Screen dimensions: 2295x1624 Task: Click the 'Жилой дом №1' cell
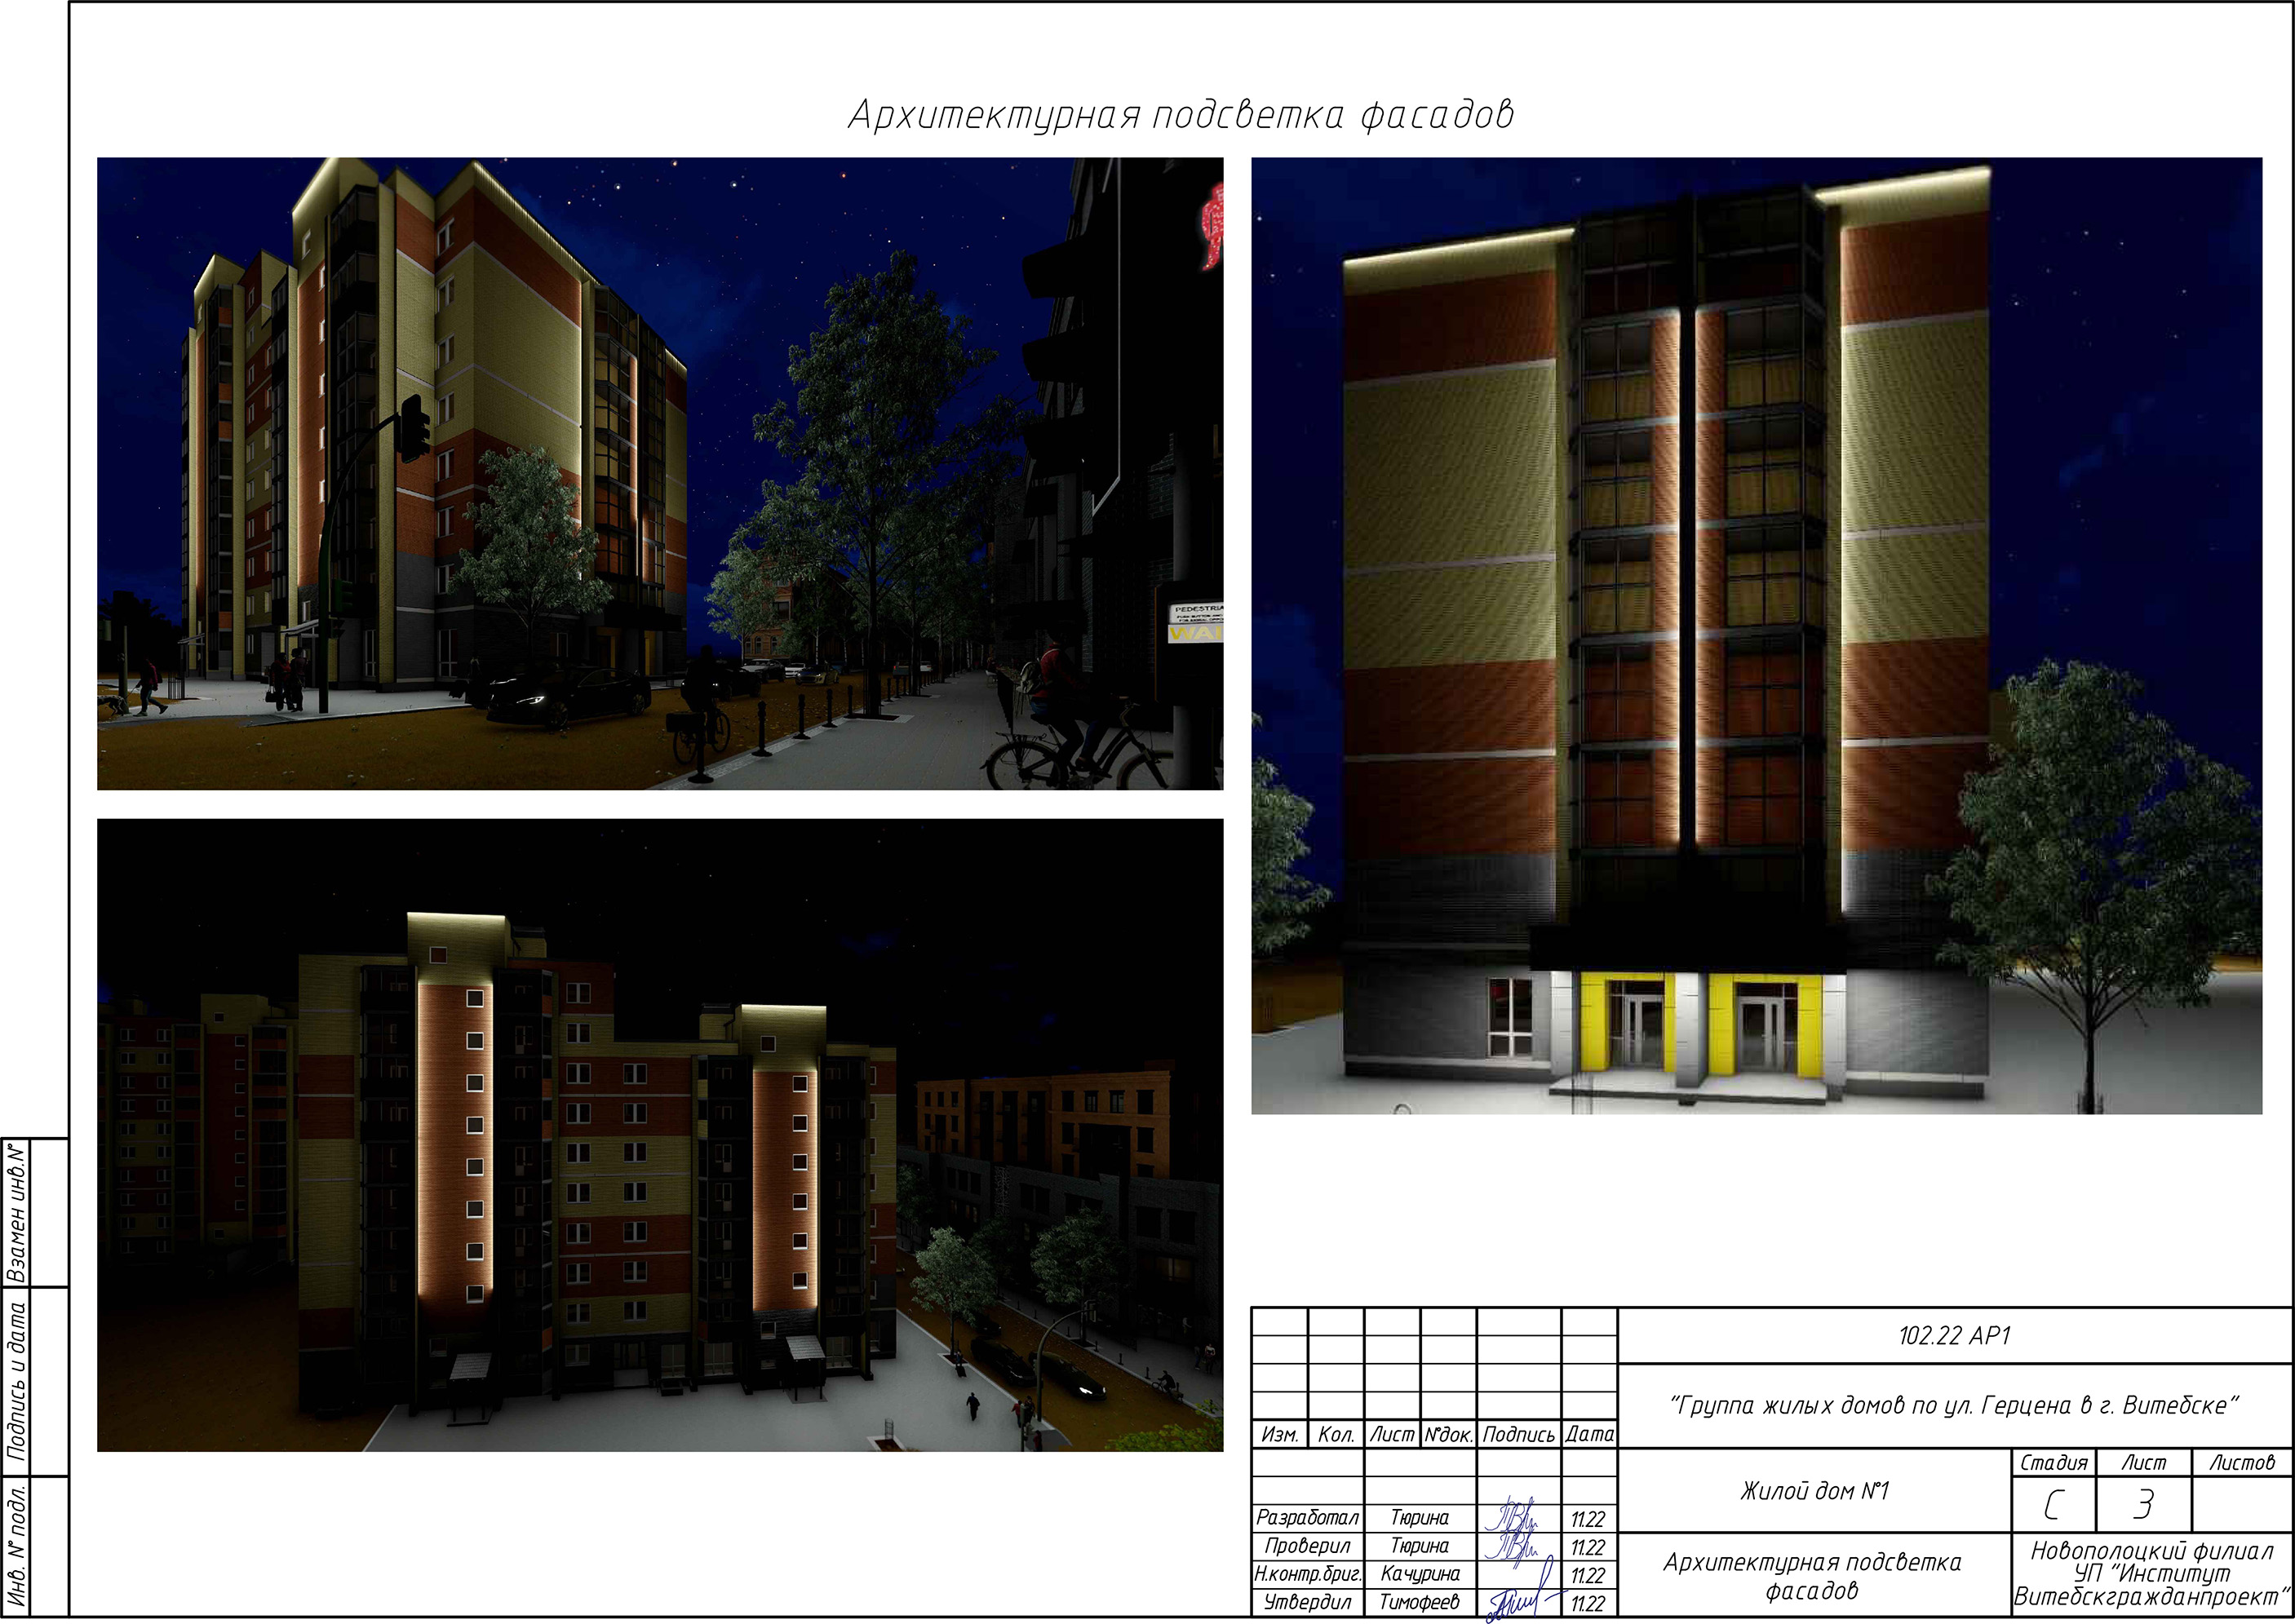[1814, 1491]
